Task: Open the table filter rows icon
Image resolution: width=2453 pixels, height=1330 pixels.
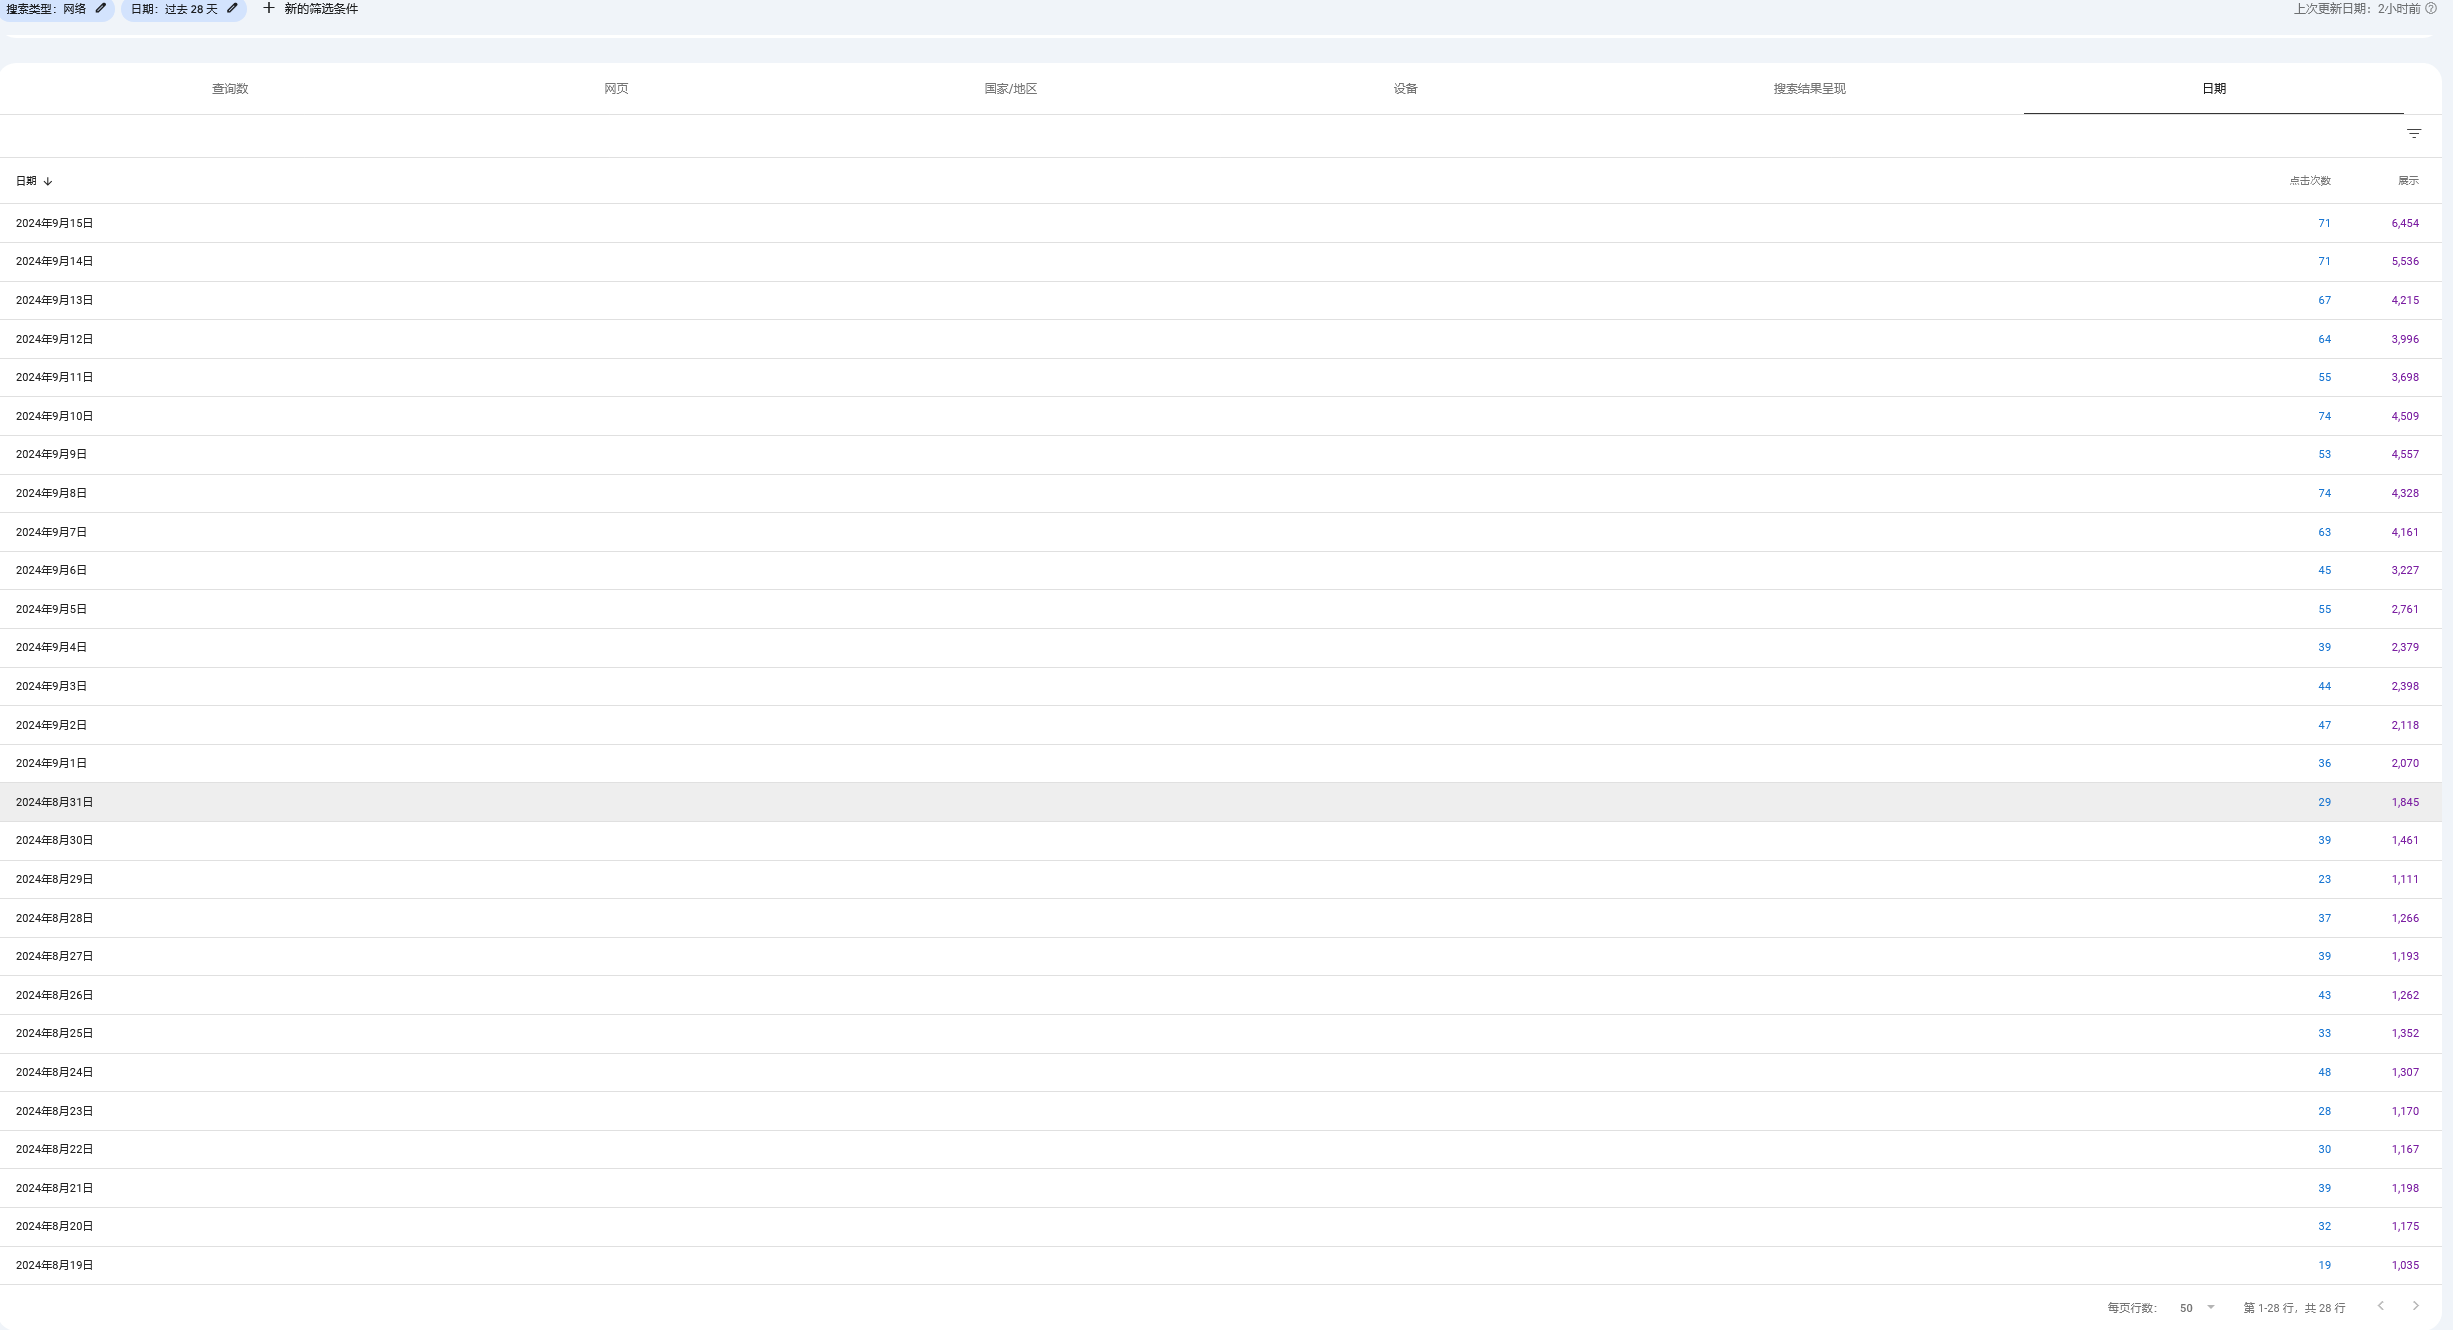Action: (x=2414, y=134)
